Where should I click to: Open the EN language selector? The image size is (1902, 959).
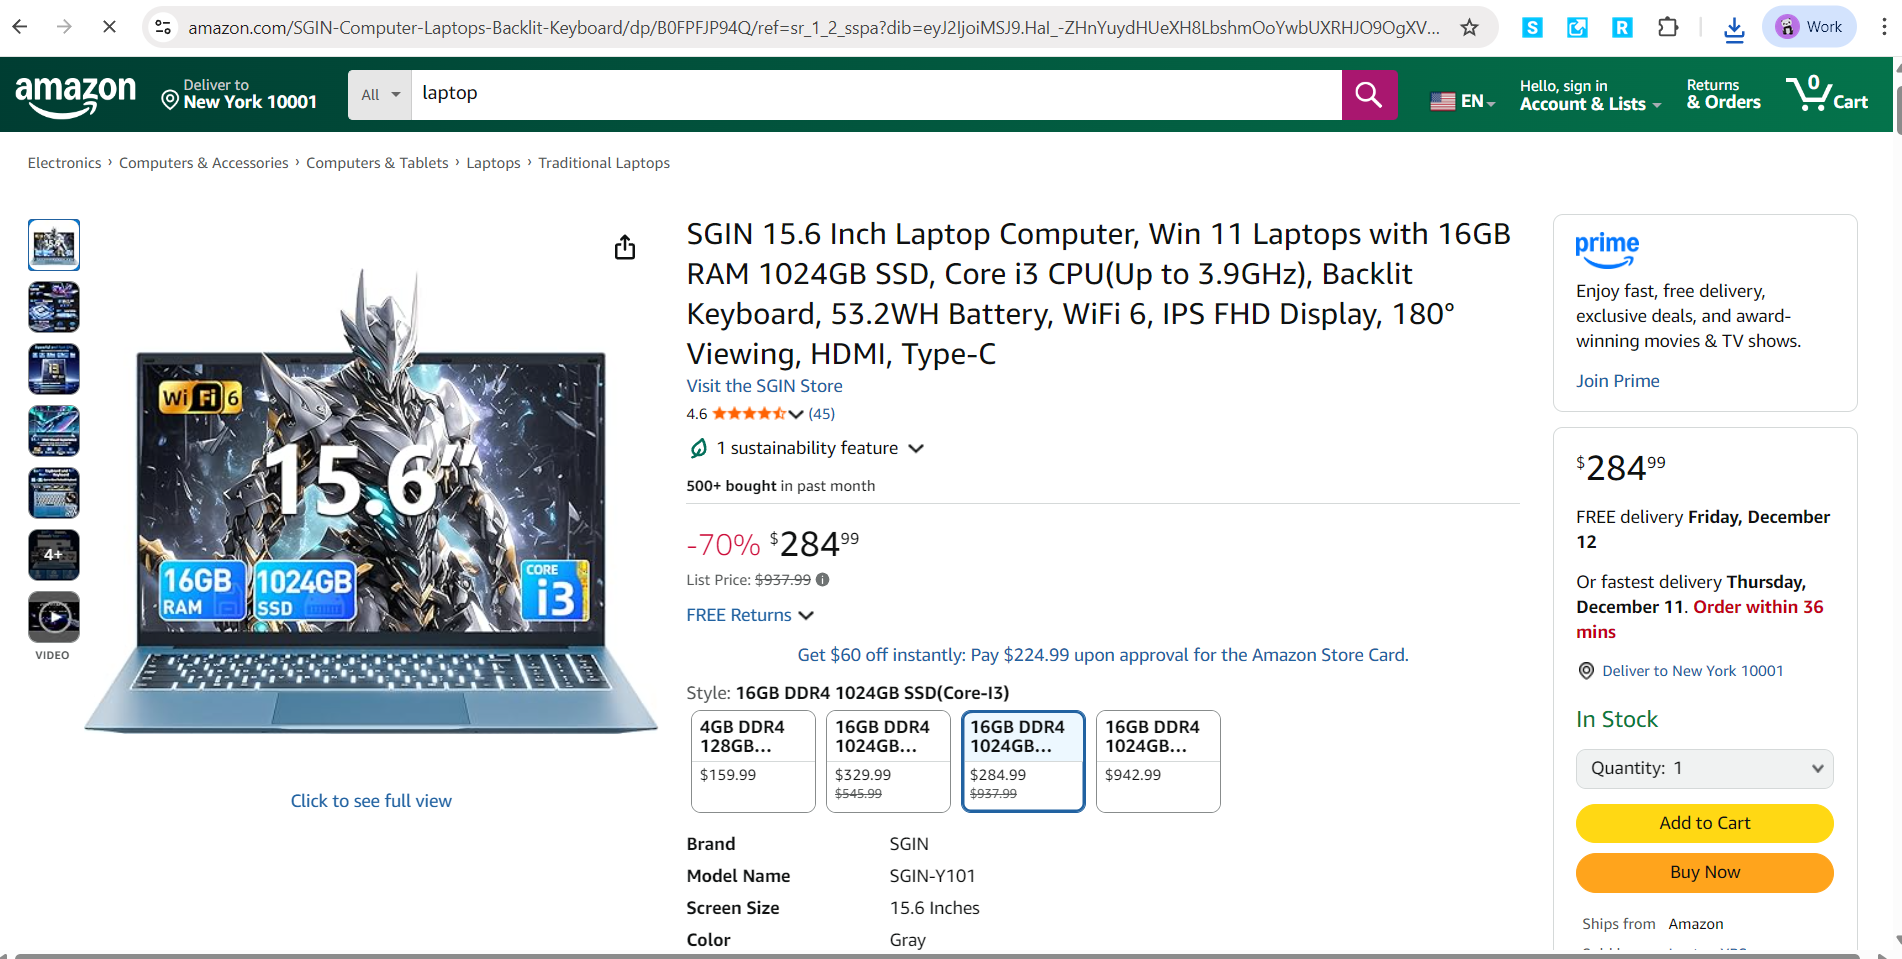point(1462,101)
